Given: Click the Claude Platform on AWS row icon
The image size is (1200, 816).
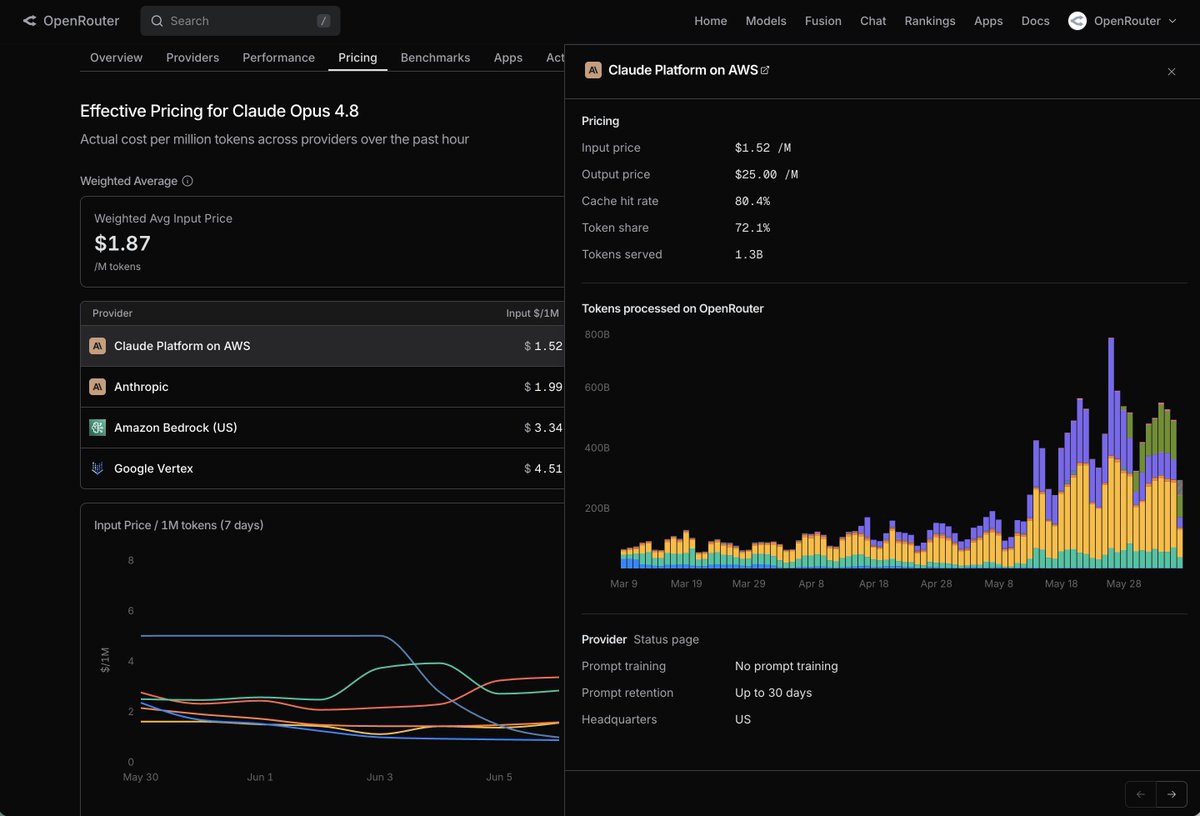Looking at the screenshot, I should (97, 346).
